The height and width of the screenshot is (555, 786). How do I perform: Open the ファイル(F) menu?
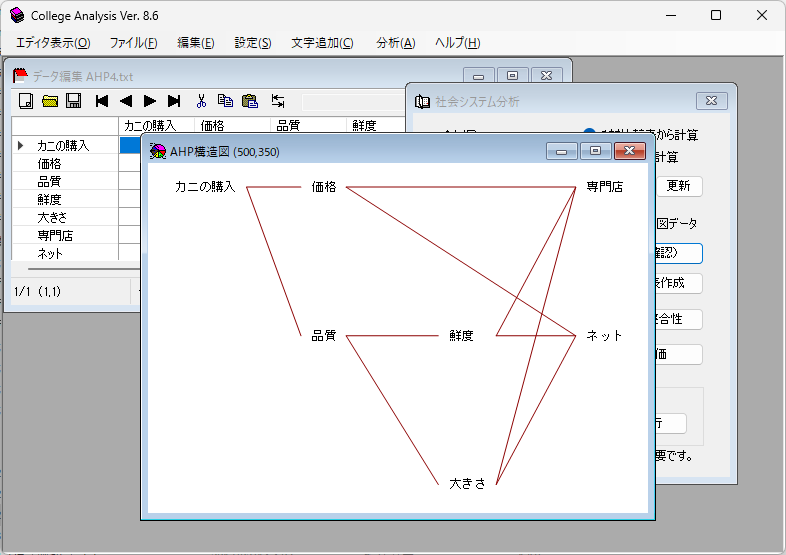point(133,43)
